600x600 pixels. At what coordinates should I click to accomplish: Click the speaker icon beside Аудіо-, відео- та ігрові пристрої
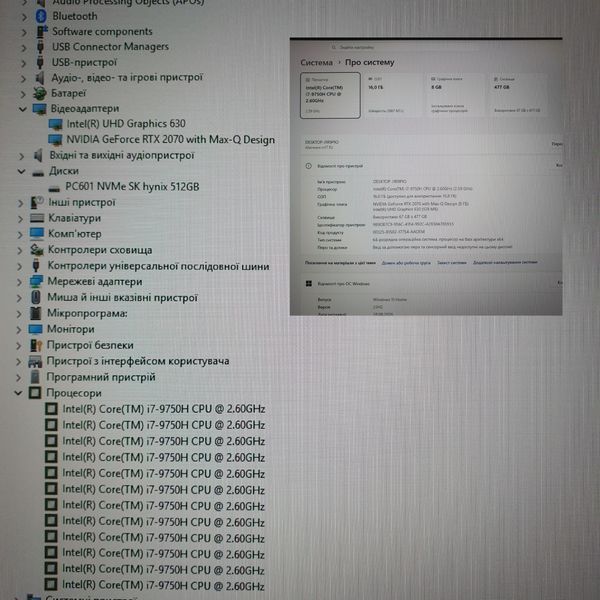click(x=40, y=78)
